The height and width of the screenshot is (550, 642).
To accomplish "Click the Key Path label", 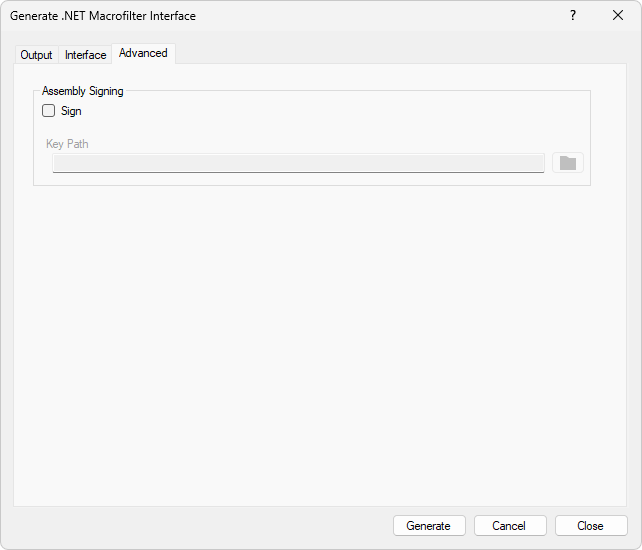I will (x=67, y=144).
